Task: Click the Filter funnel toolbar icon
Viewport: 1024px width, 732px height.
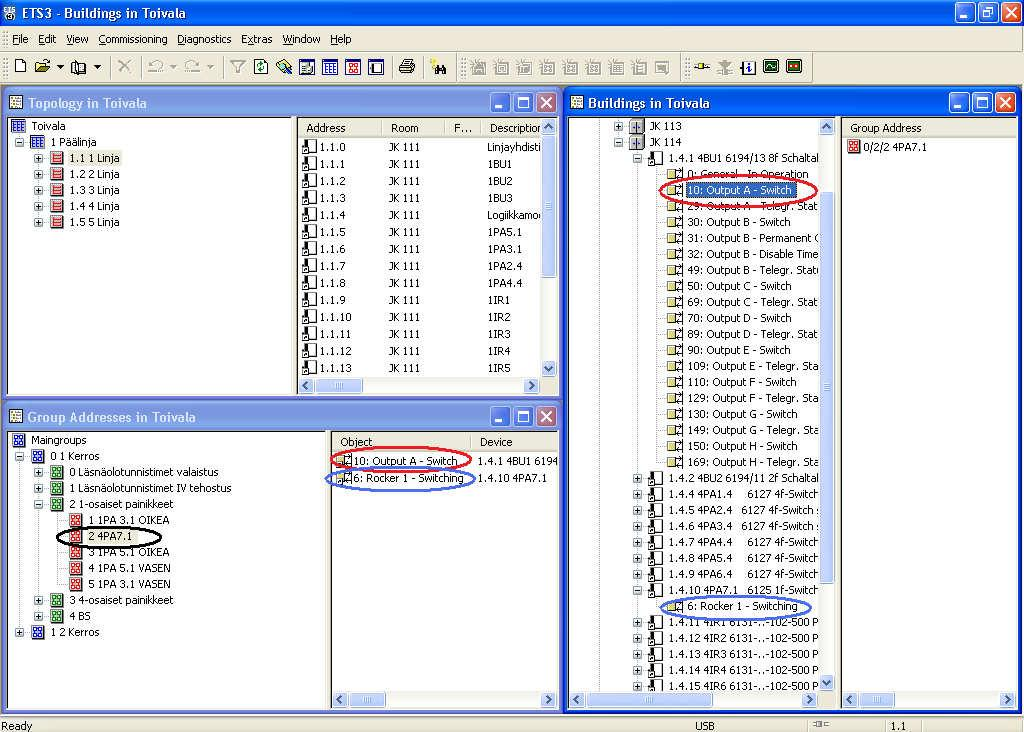Action: click(238, 67)
